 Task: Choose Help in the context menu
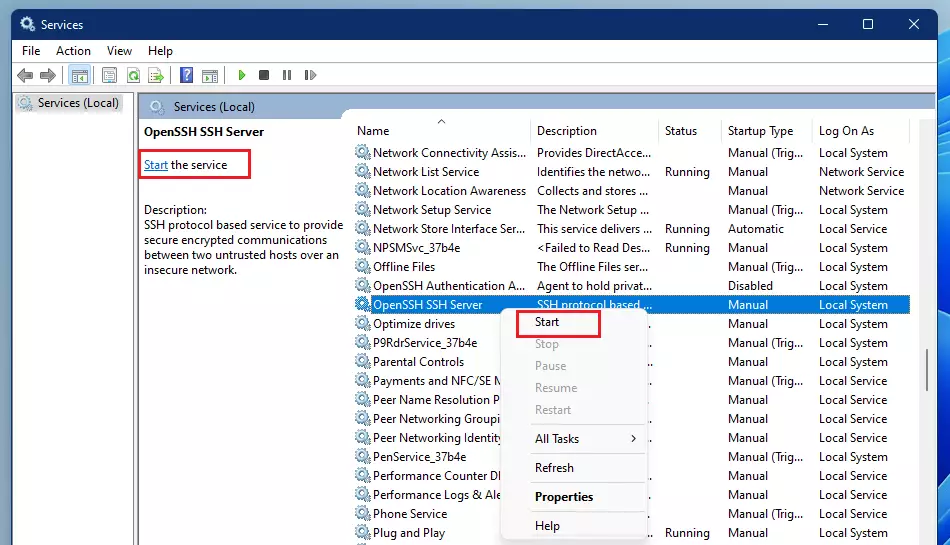585,526
